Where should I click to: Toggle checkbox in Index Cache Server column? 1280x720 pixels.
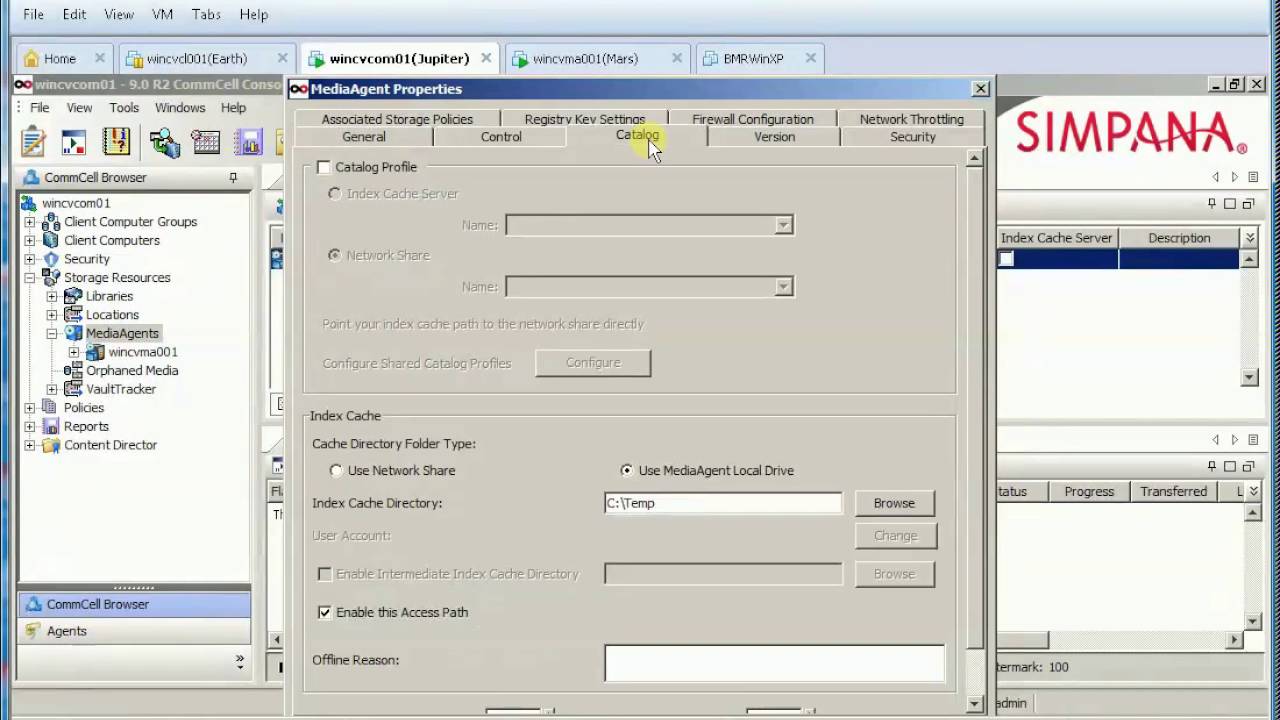[x=1006, y=259]
